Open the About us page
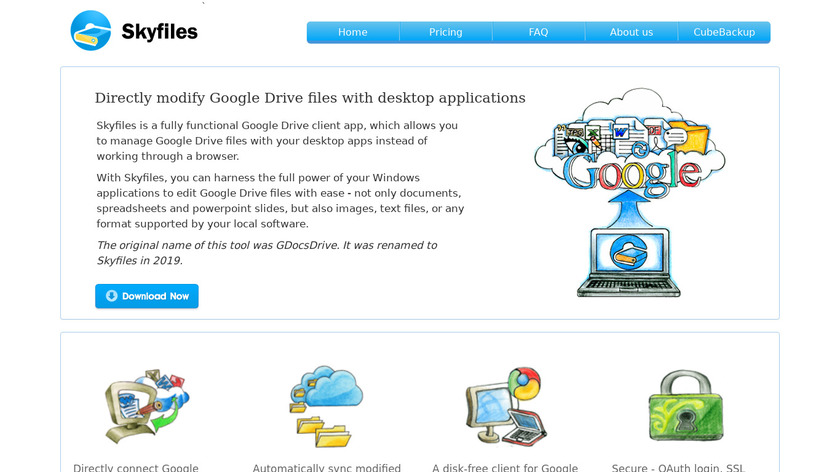This screenshot has height=472, width=840. 631,32
